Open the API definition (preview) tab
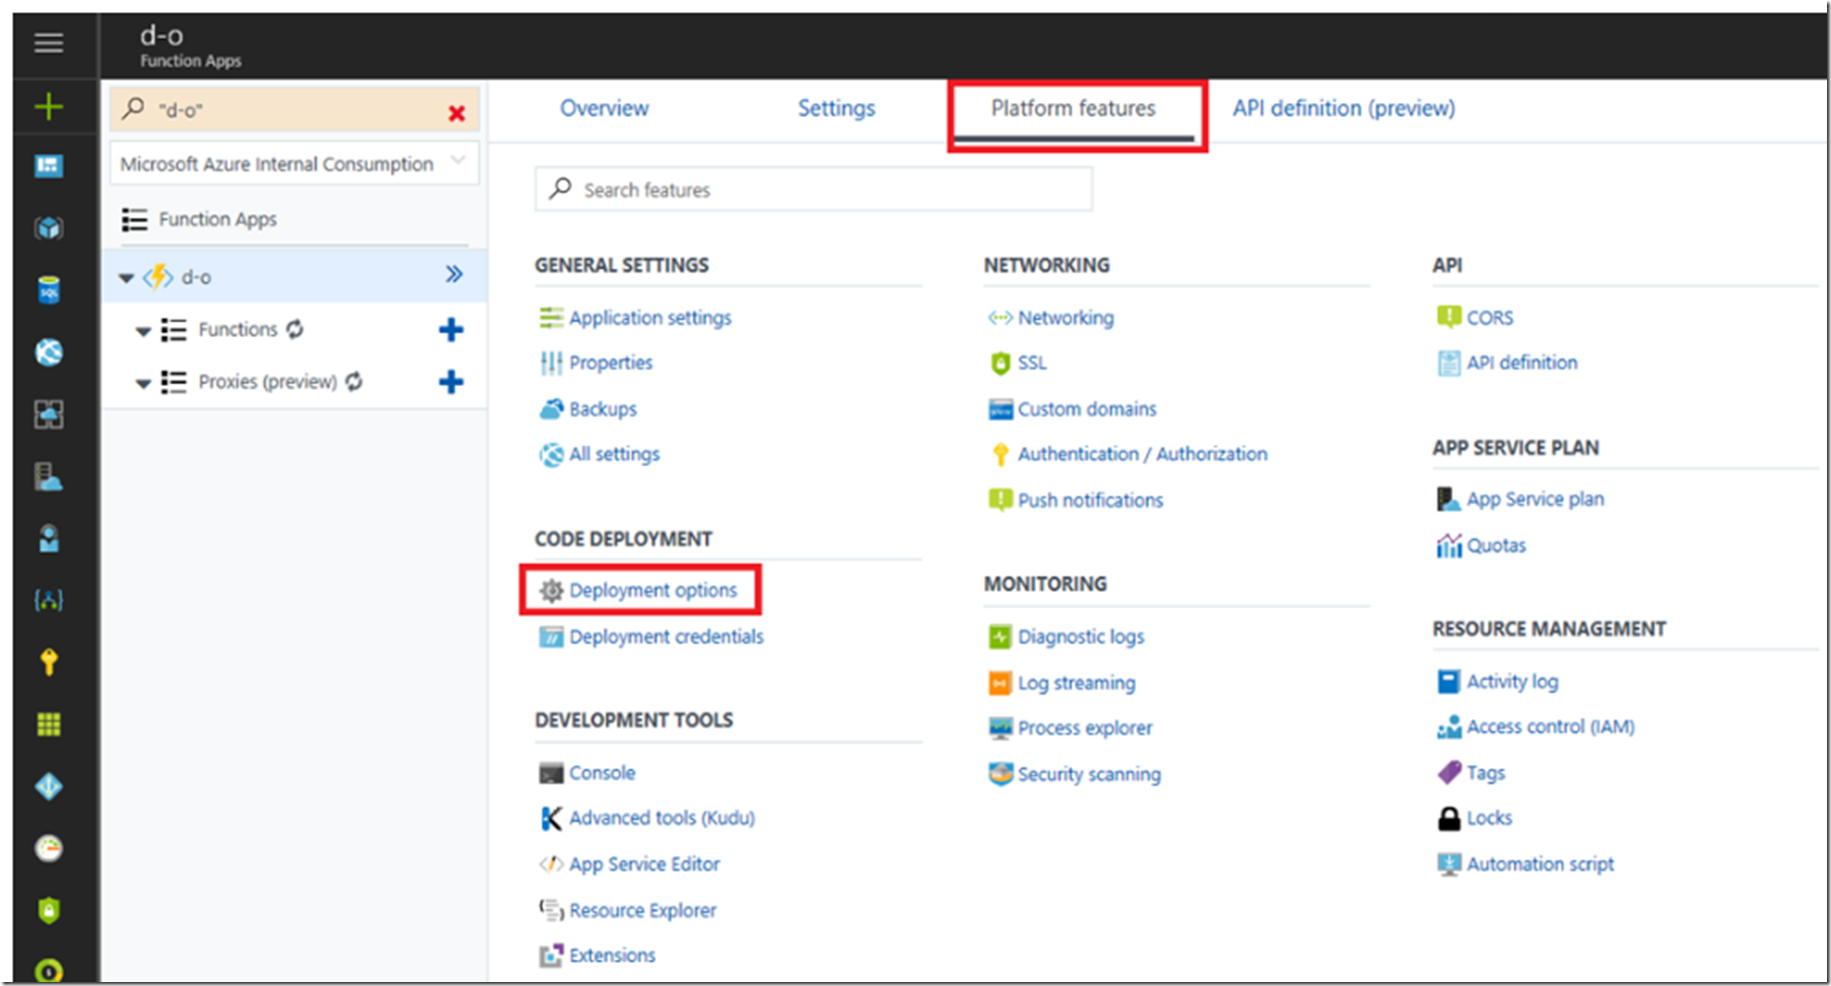Screen dimensions: 1831x986 [1343, 108]
